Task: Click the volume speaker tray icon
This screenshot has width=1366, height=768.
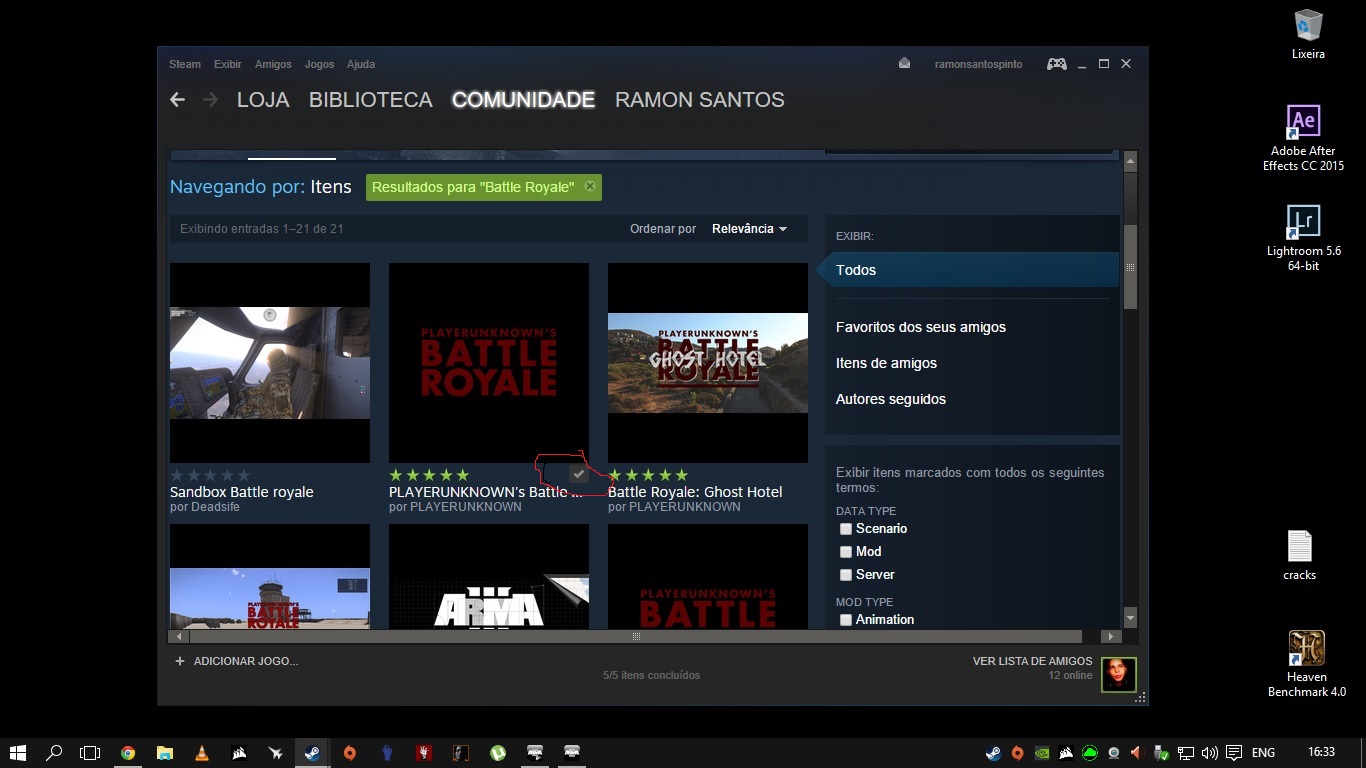Action: (1209, 753)
